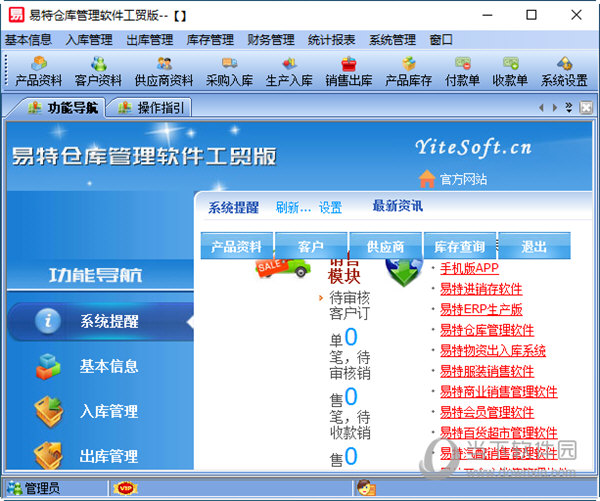The height and width of the screenshot is (501, 600).
Task: Click the 刷新... link
Action: 293,207
